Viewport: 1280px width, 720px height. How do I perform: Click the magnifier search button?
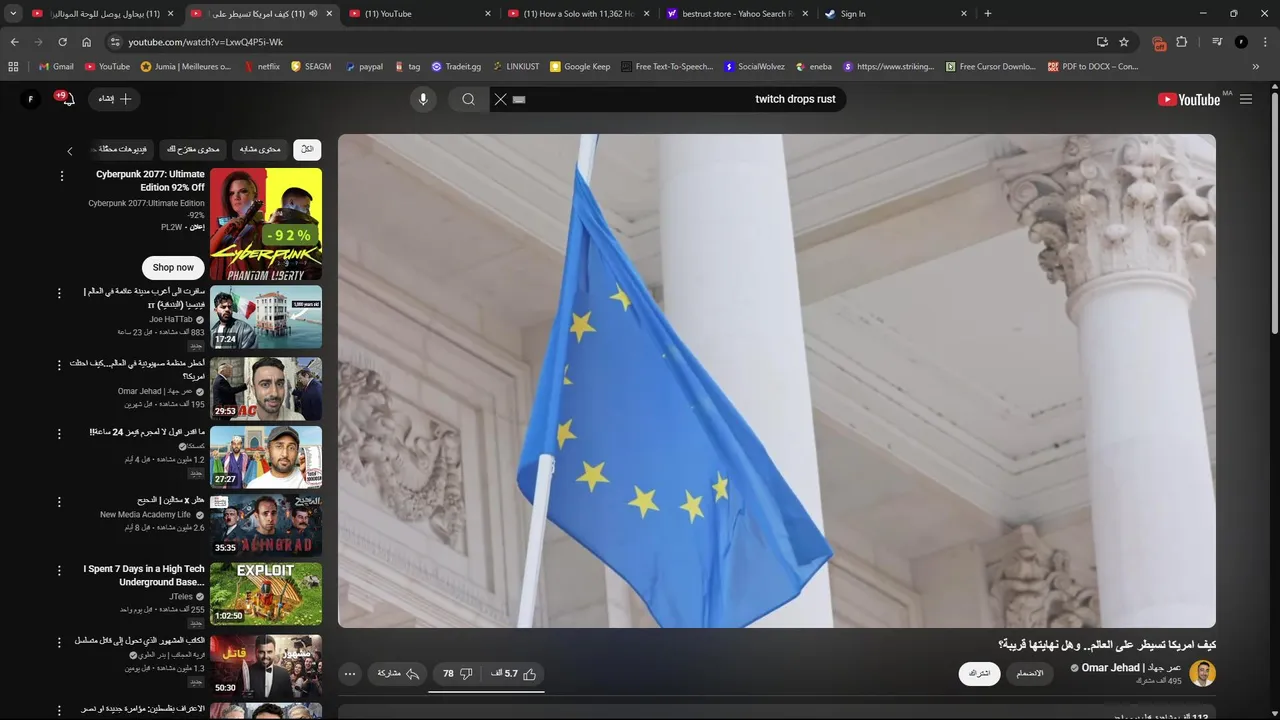tap(468, 99)
